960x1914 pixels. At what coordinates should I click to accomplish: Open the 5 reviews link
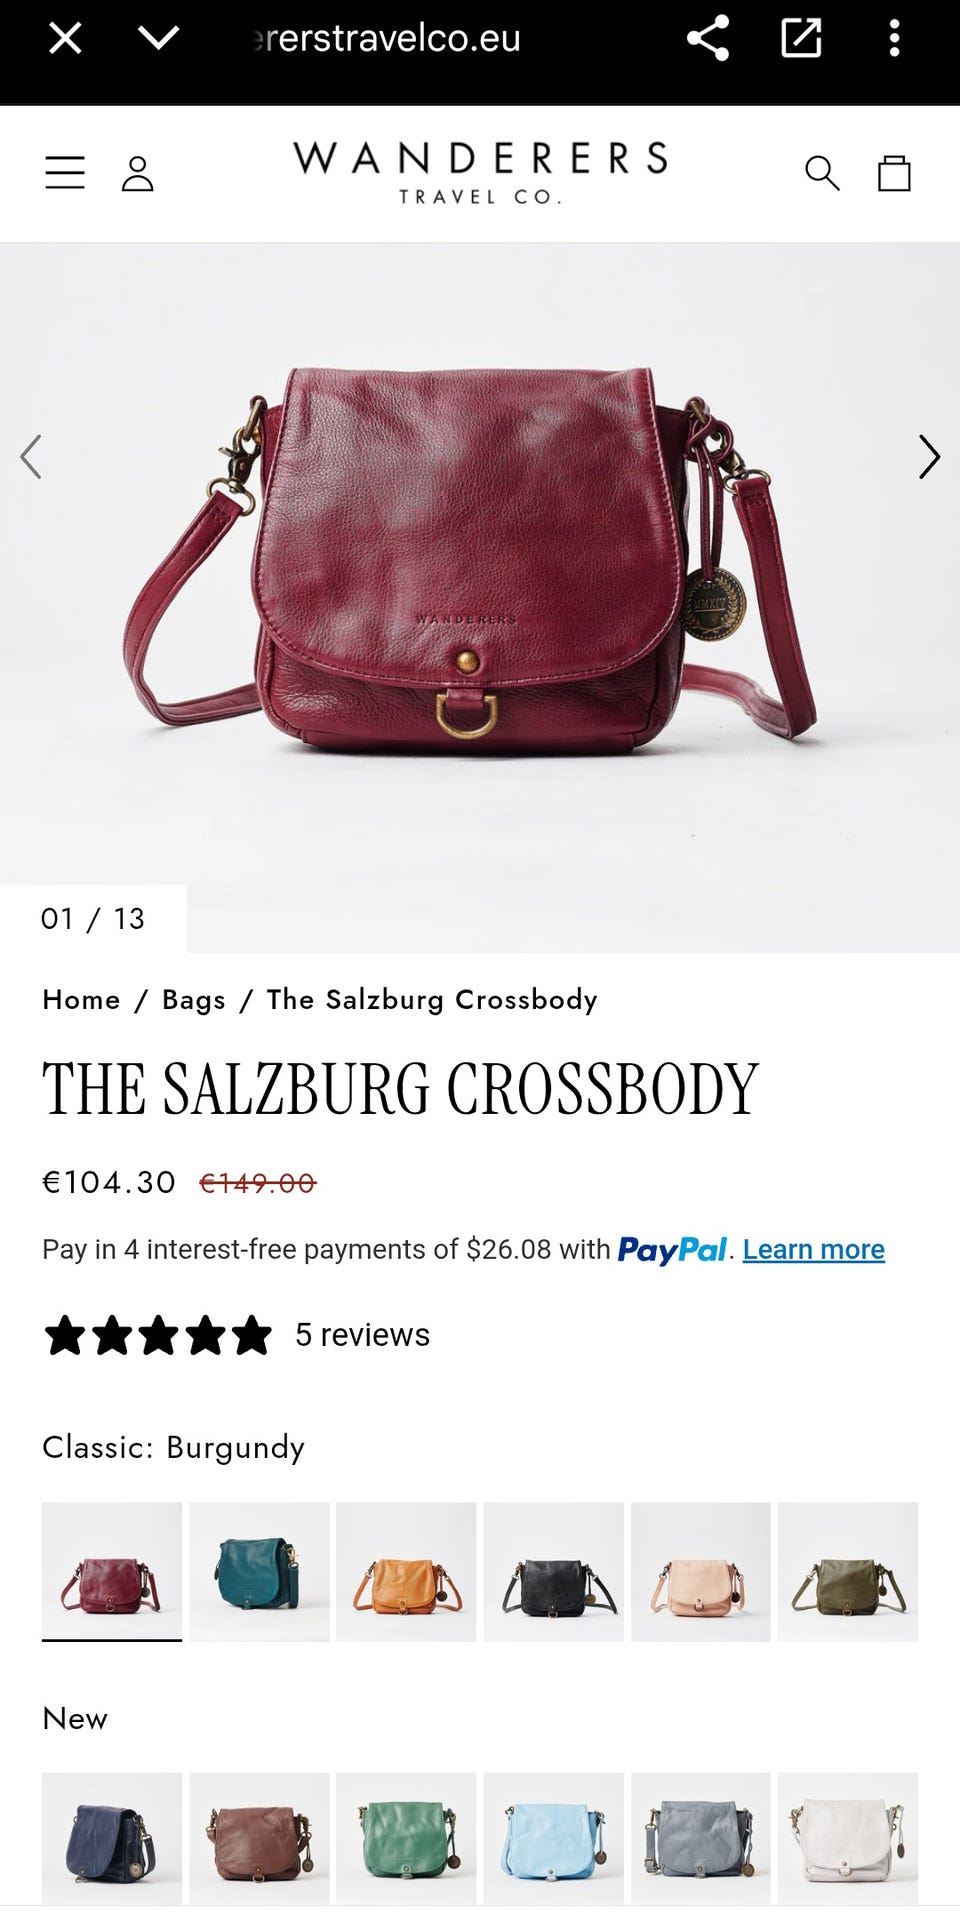click(x=362, y=1334)
